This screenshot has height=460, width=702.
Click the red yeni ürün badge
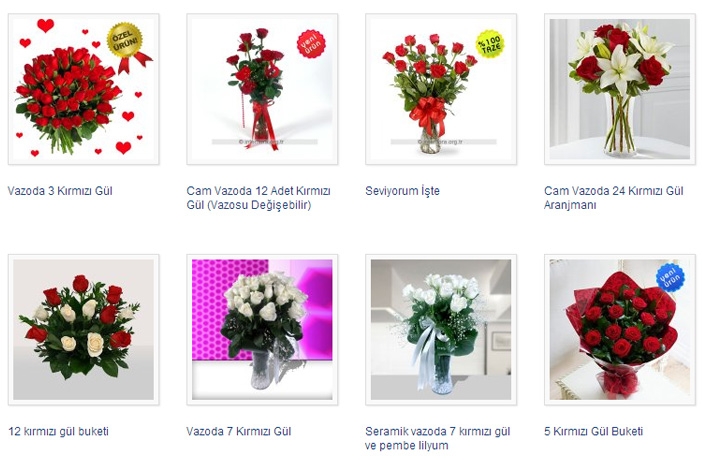[311, 44]
